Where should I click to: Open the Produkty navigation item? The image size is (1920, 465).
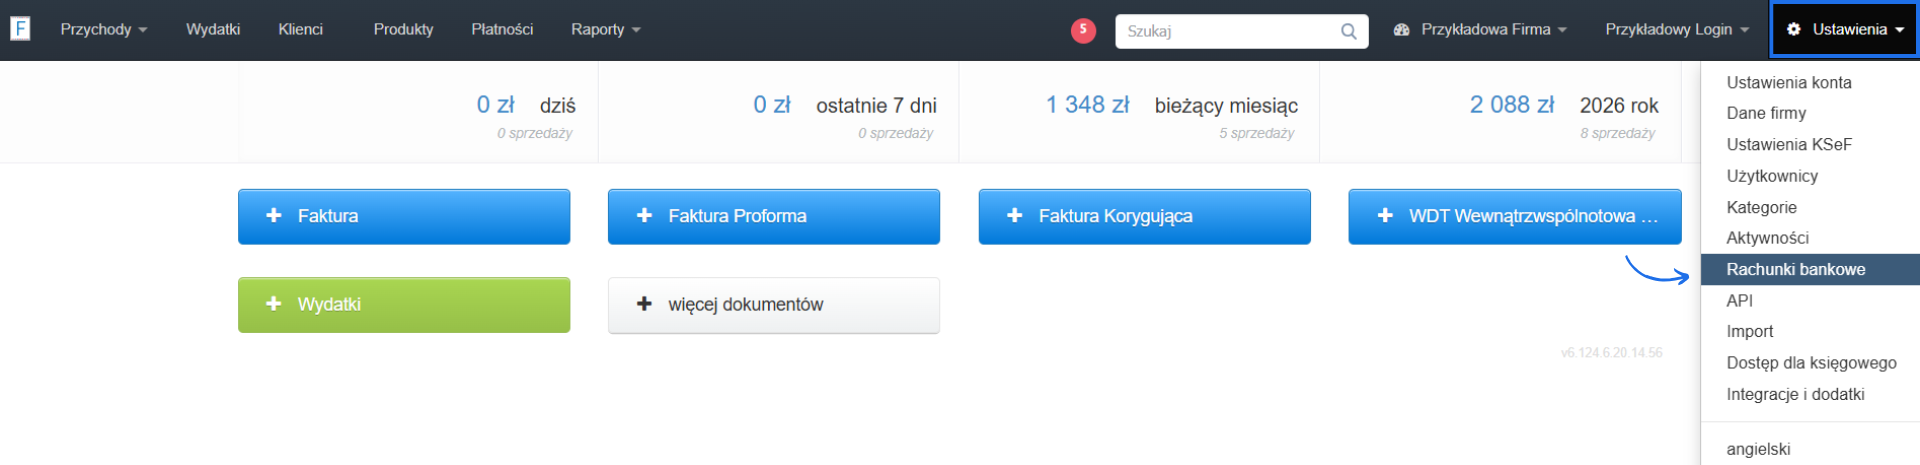[x=403, y=30]
